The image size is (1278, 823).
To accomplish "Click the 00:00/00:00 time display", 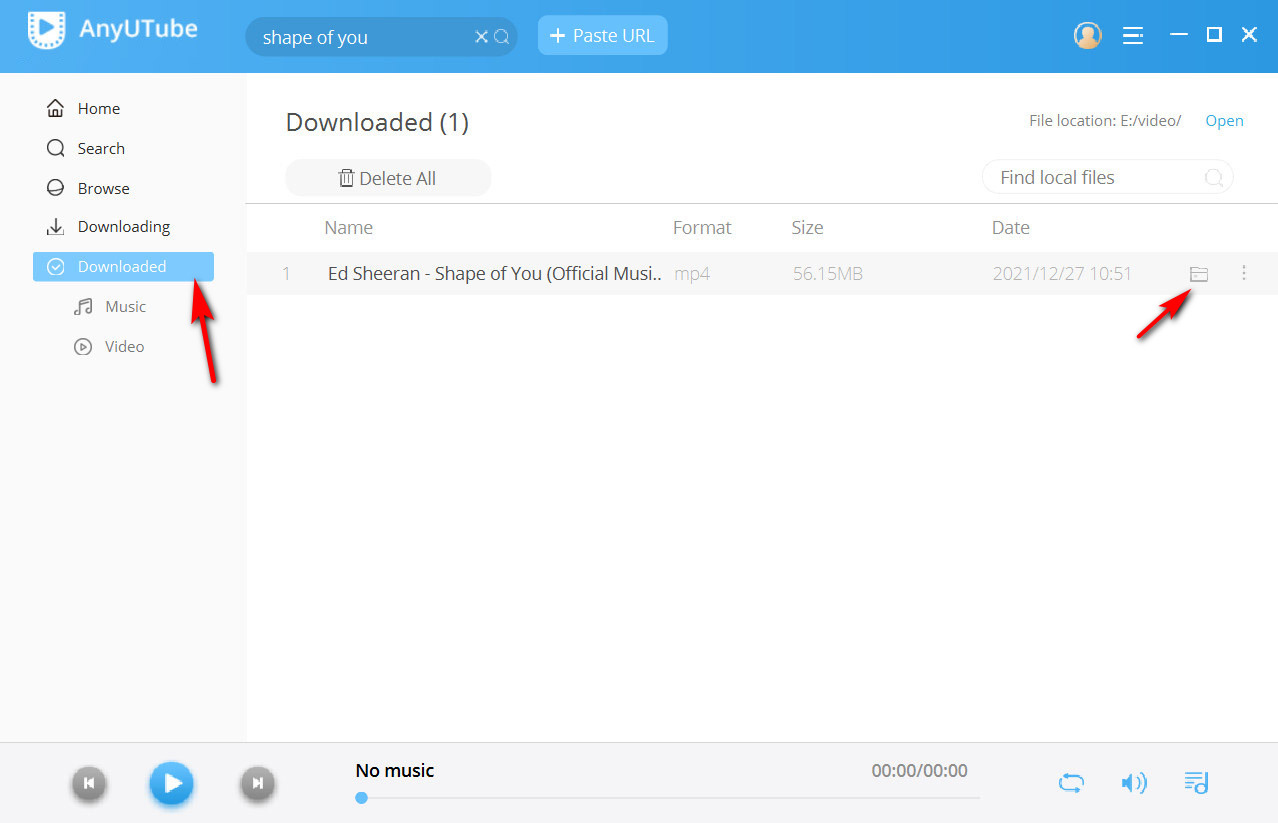I will [x=919, y=770].
